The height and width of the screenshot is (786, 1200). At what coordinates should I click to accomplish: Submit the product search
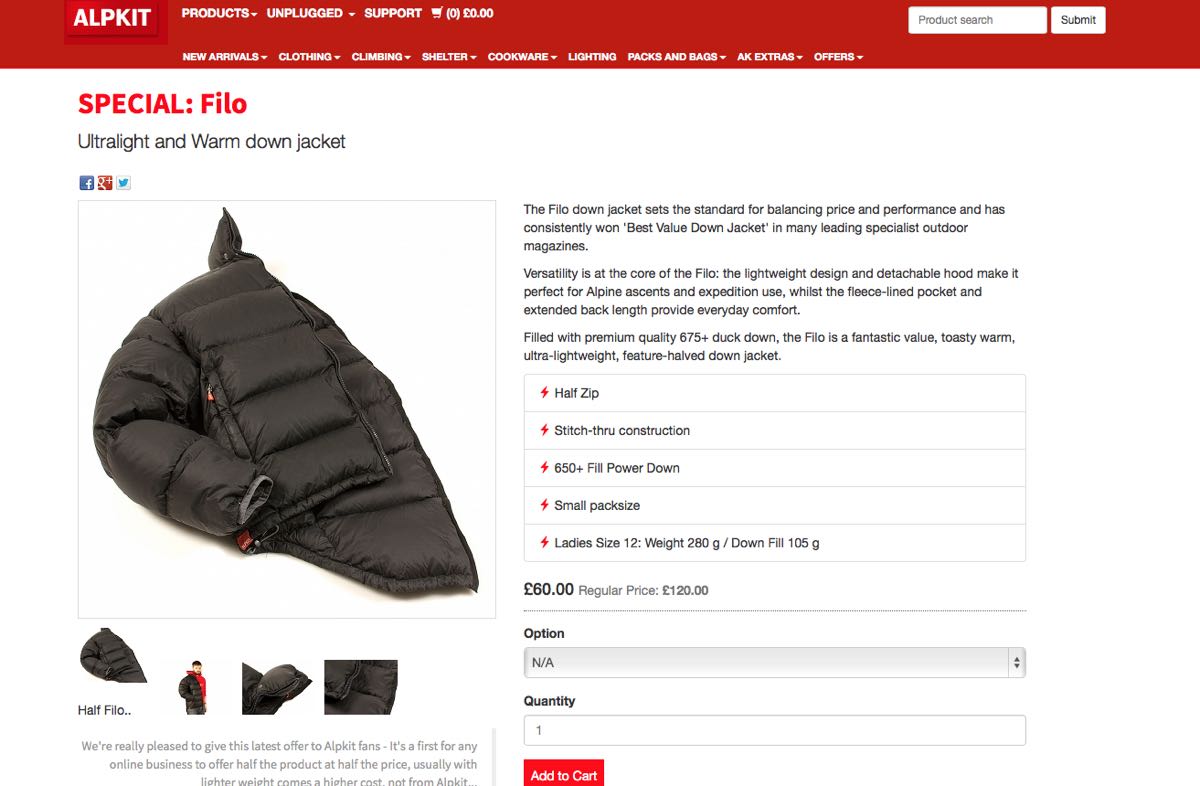pos(1078,20)
